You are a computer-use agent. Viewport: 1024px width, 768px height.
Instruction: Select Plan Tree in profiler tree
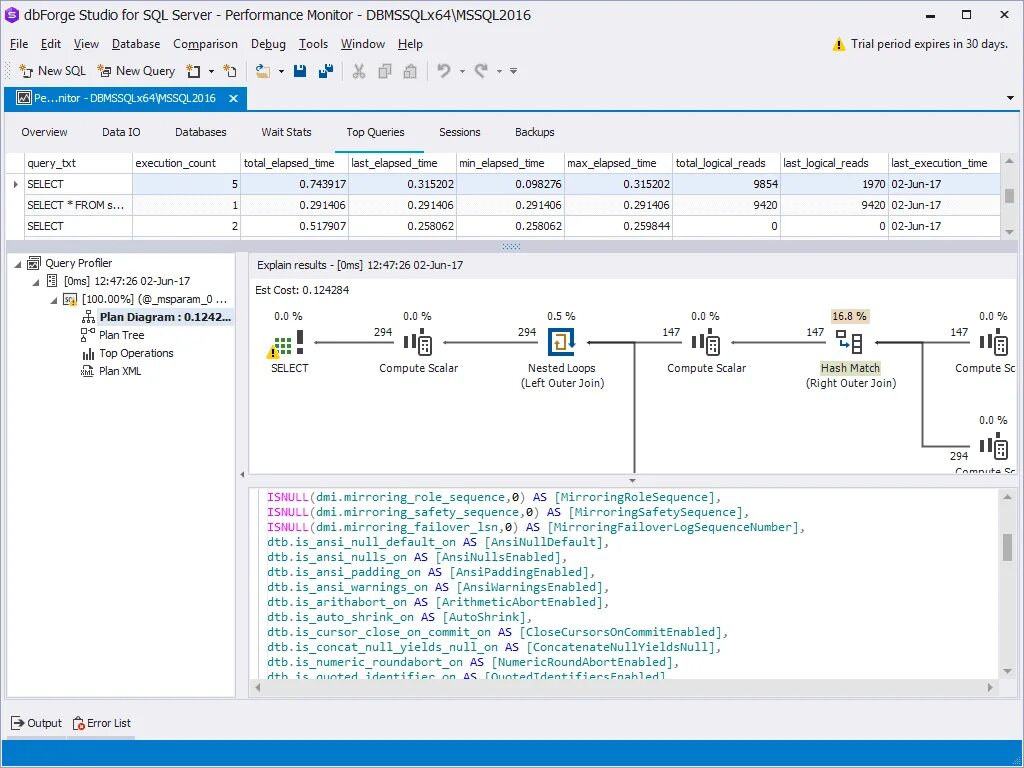121,335
